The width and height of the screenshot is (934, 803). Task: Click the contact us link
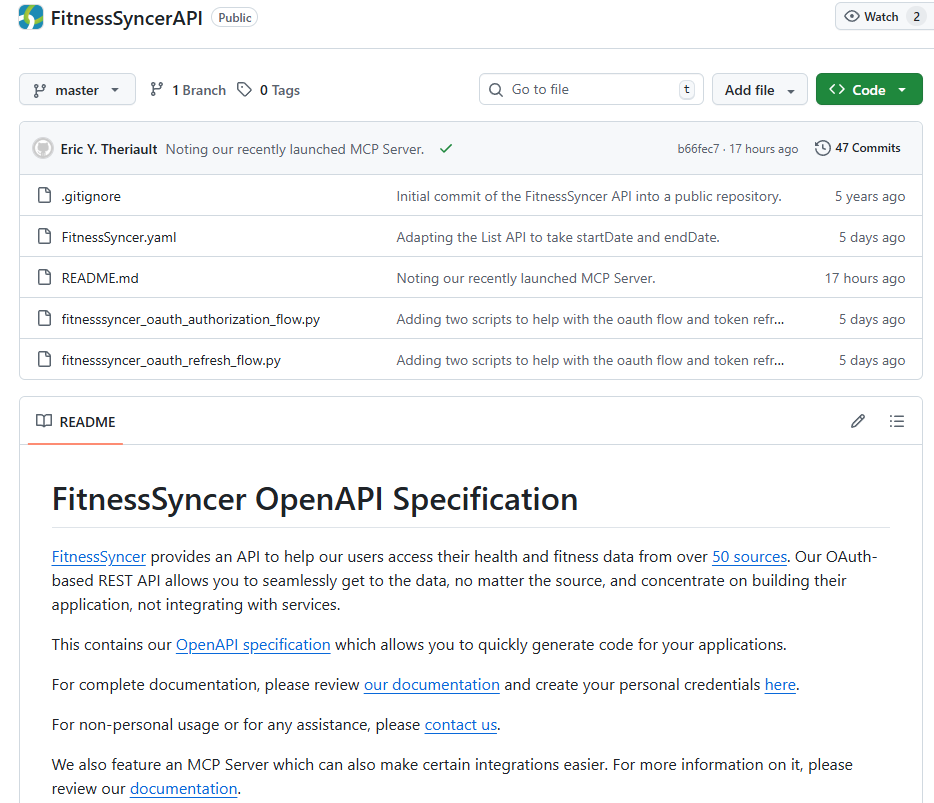click(x=460, y=725)
